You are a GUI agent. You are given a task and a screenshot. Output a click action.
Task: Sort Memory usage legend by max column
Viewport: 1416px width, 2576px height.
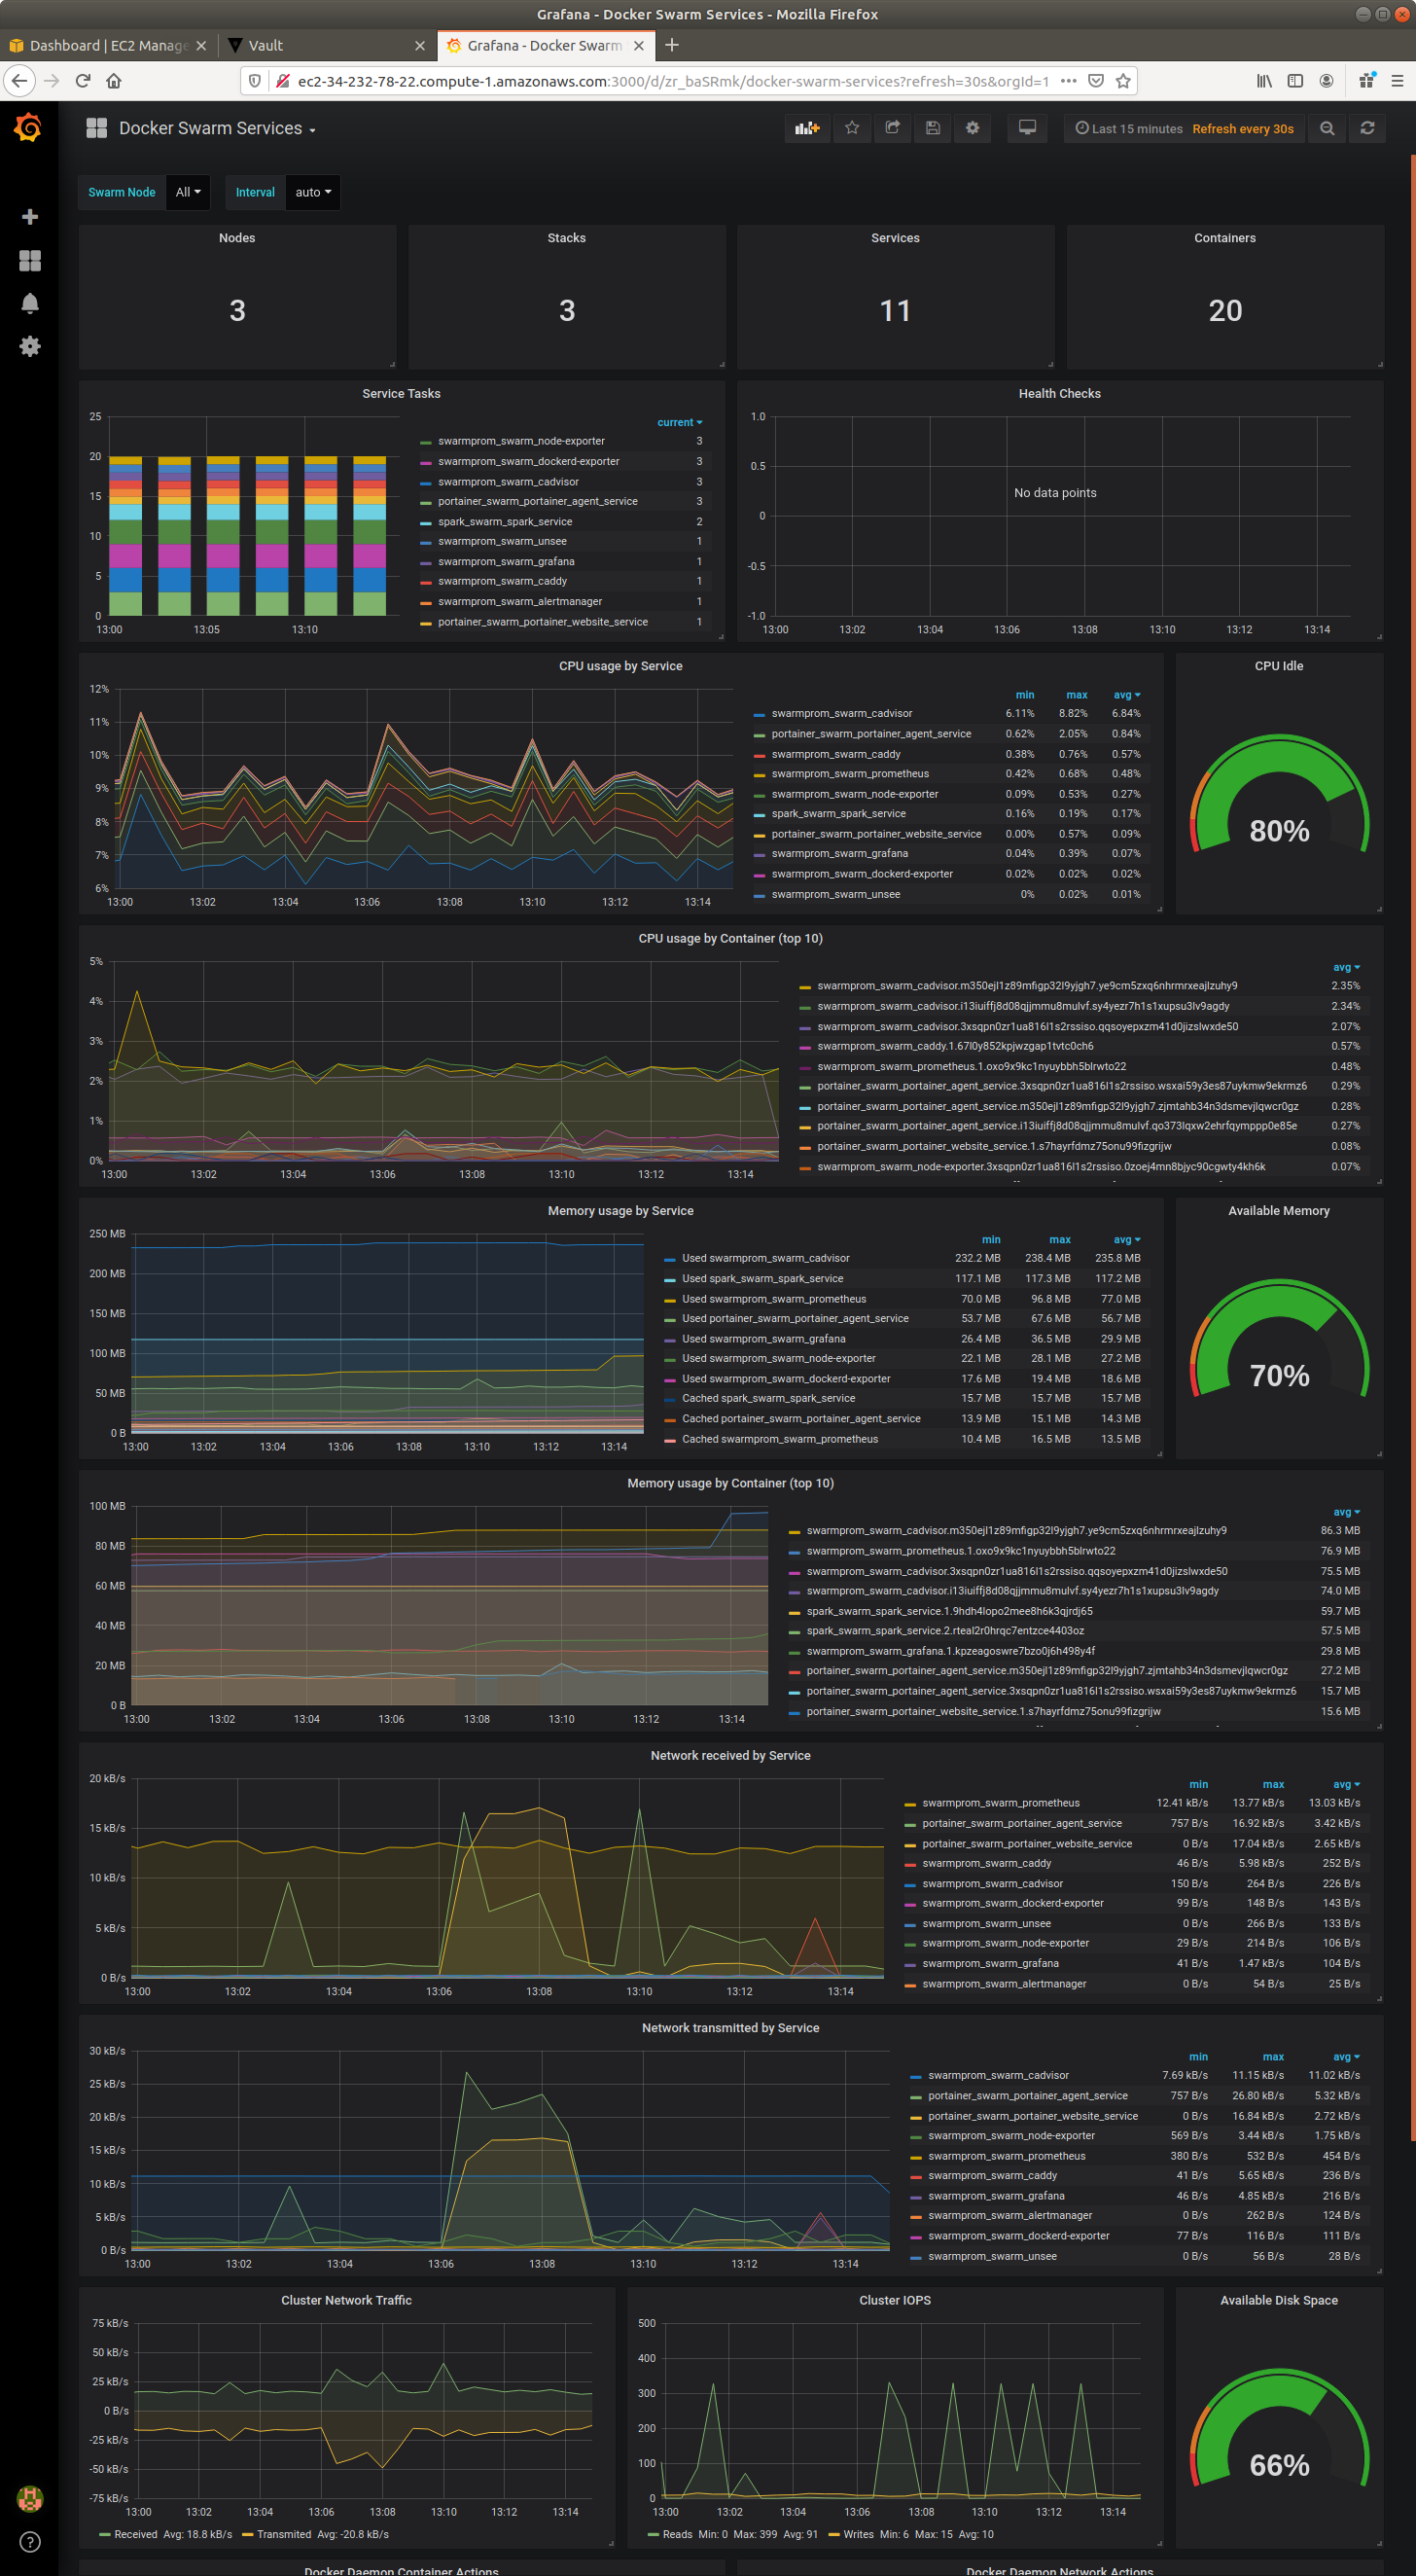tap(1060, 1240)
